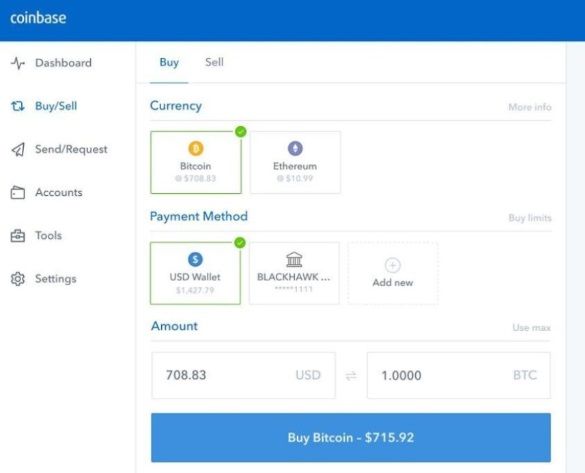585x473 pixels.
Task: Open the Buy tab
Action: click(x=169, y=62)
